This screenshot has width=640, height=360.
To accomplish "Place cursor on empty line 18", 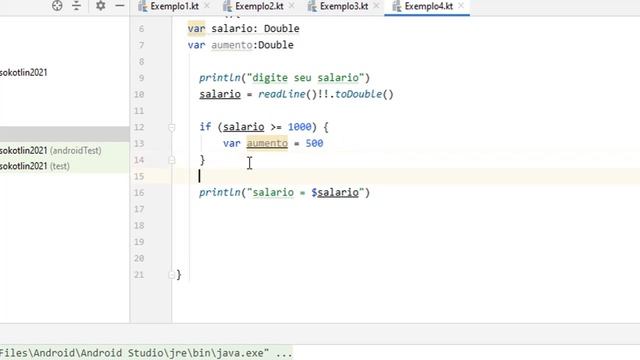I will 406,225.
